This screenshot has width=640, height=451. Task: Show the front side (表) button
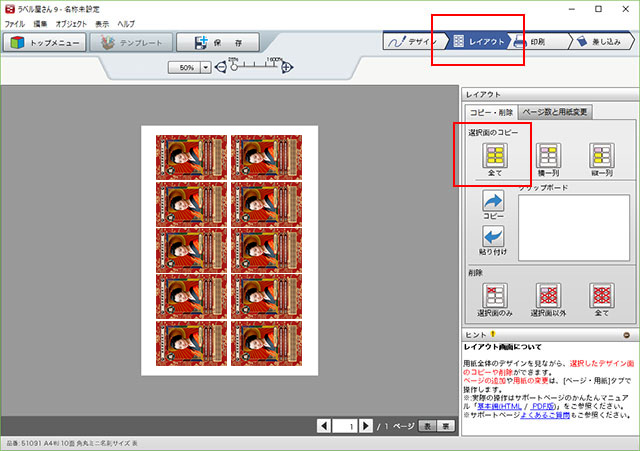pos(427,426)
